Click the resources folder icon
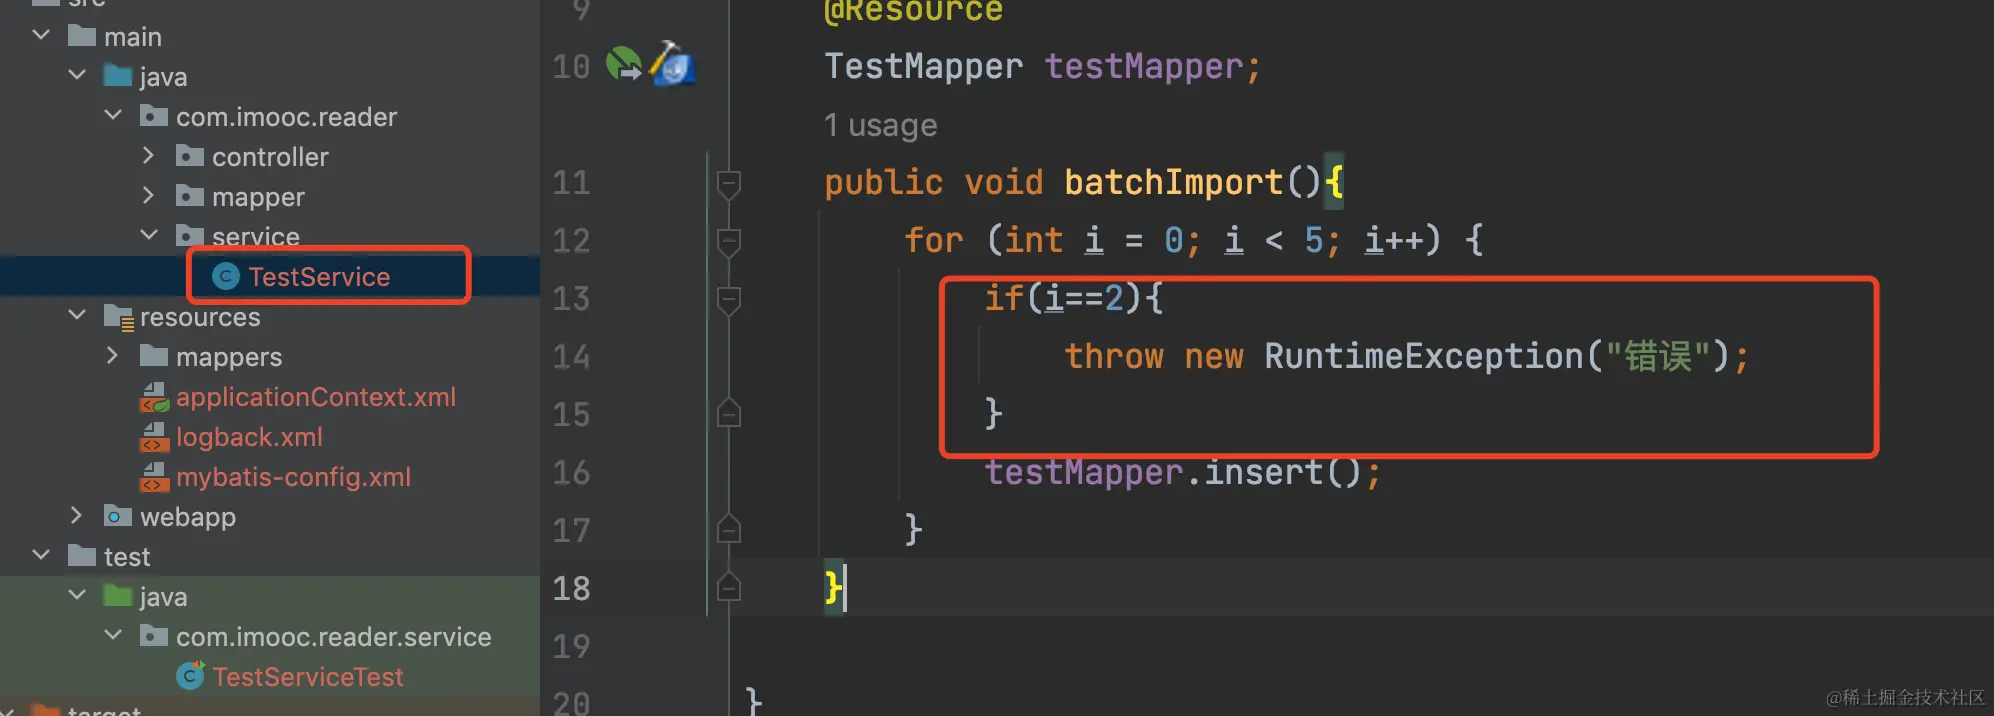The width and height of the screenshot is (1994, 716). click(x=118, y=317)
